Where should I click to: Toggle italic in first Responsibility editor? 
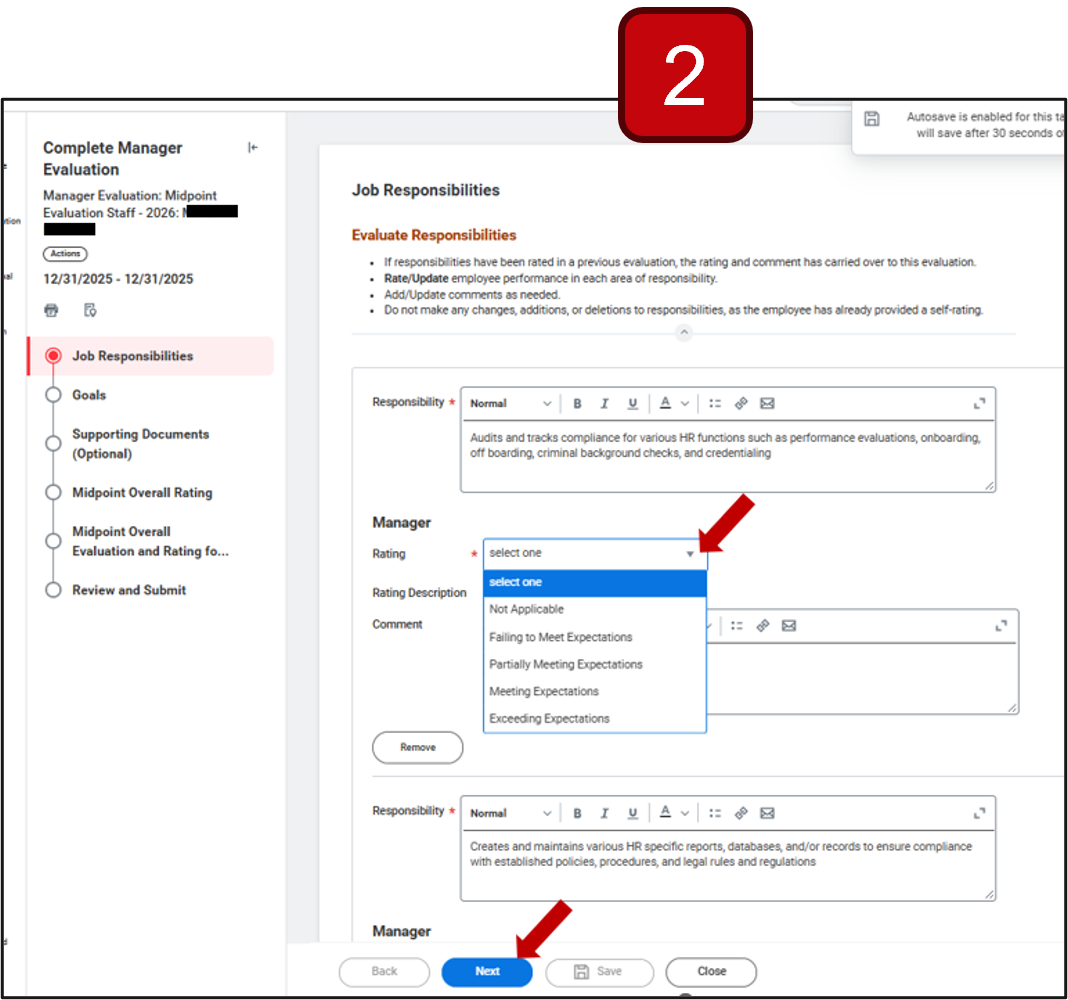(x=604, y=403)
